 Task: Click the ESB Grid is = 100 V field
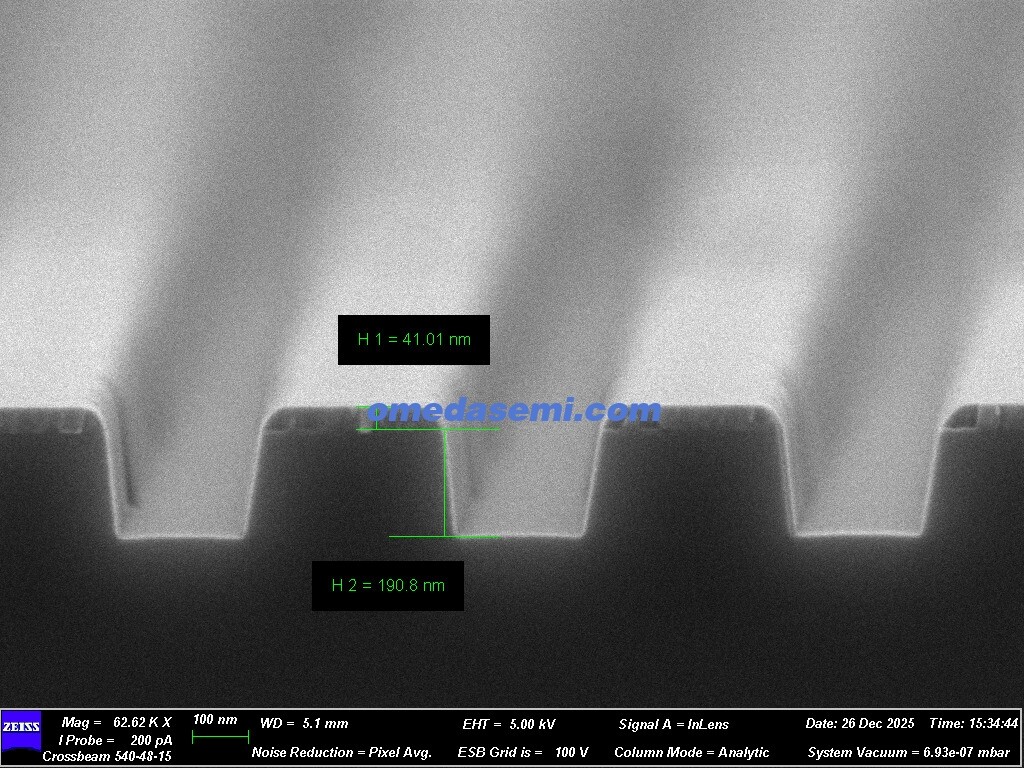pos(523,752)
